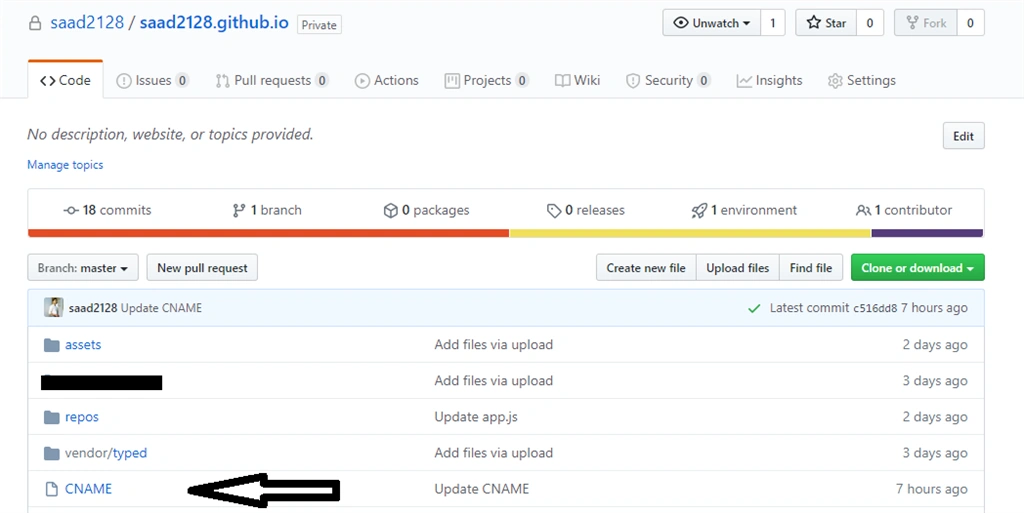Click the Fork button

926,23
